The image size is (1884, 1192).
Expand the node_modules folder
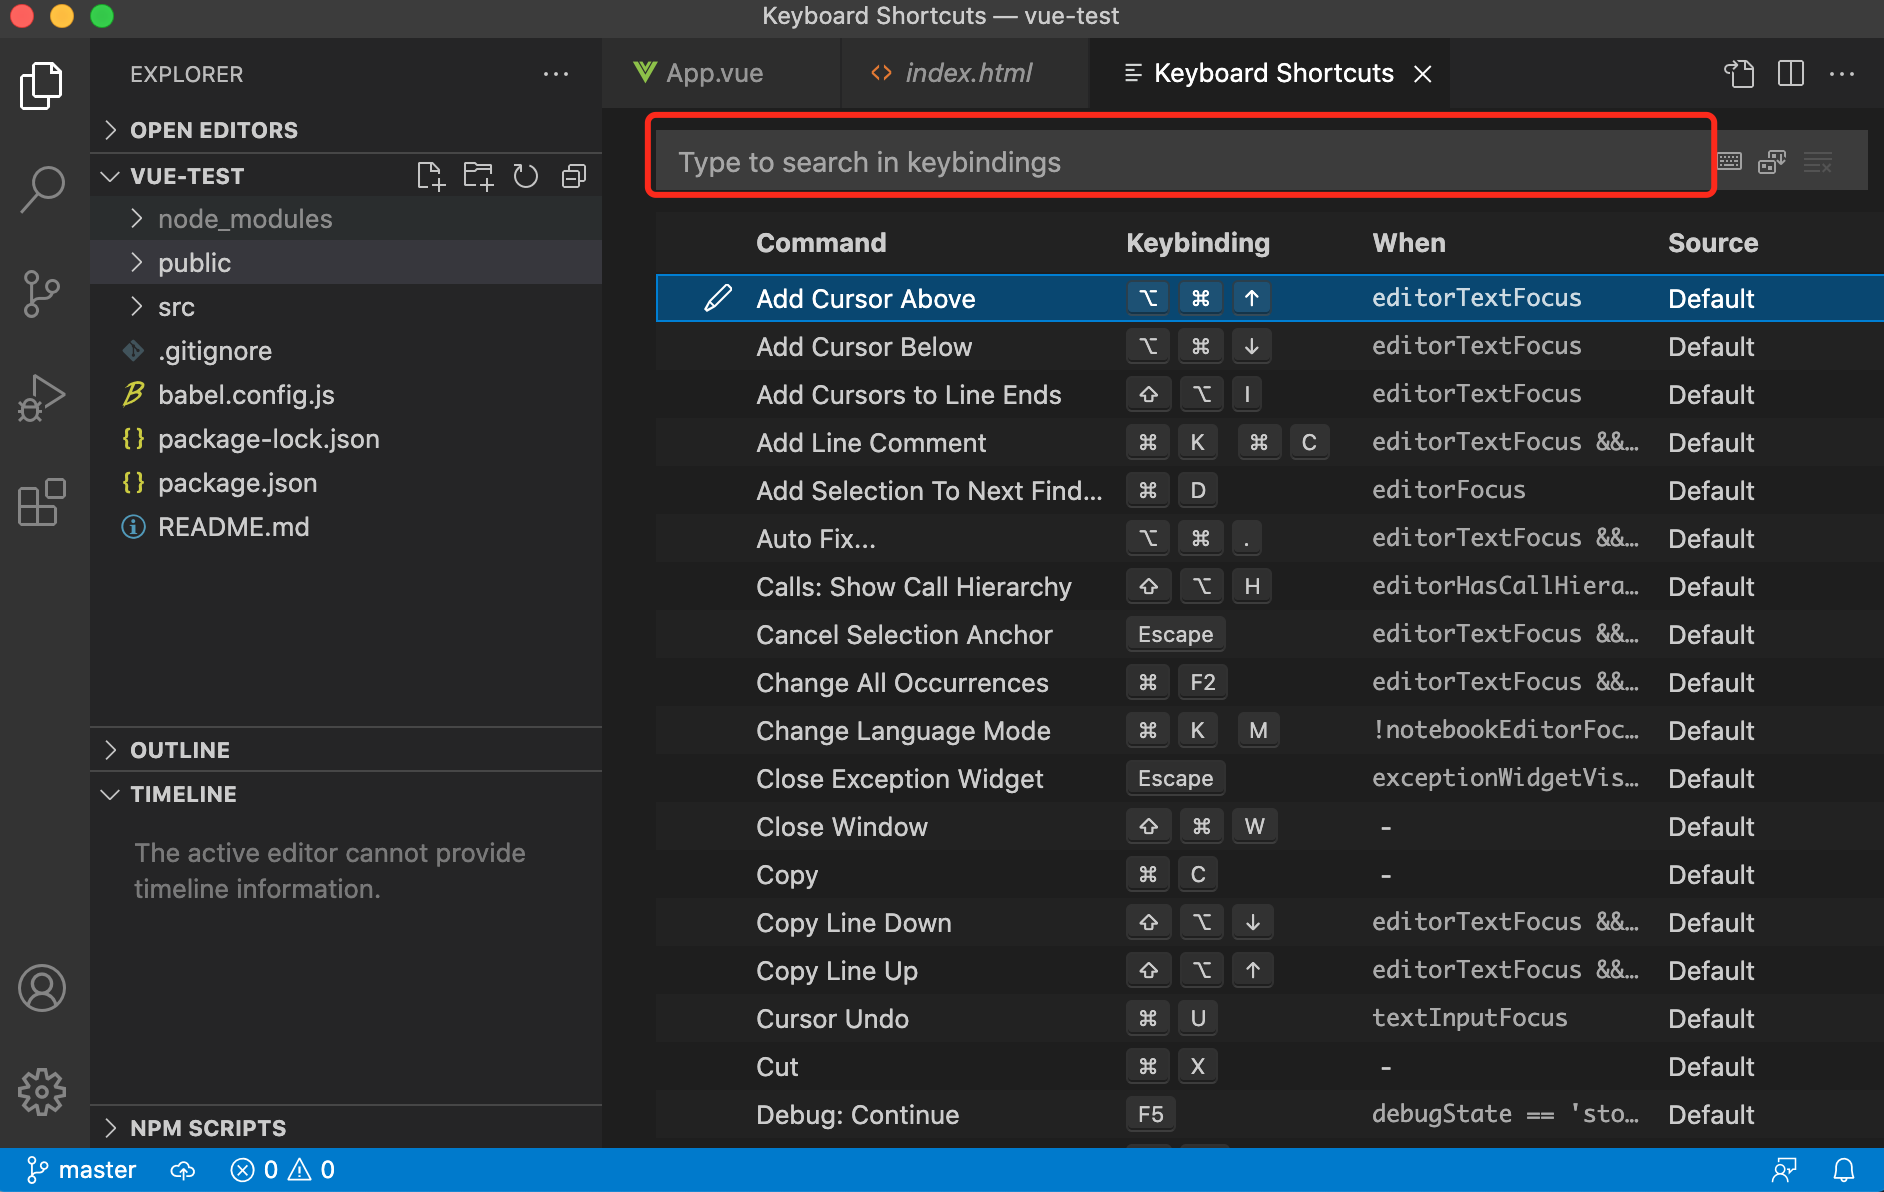346,219
